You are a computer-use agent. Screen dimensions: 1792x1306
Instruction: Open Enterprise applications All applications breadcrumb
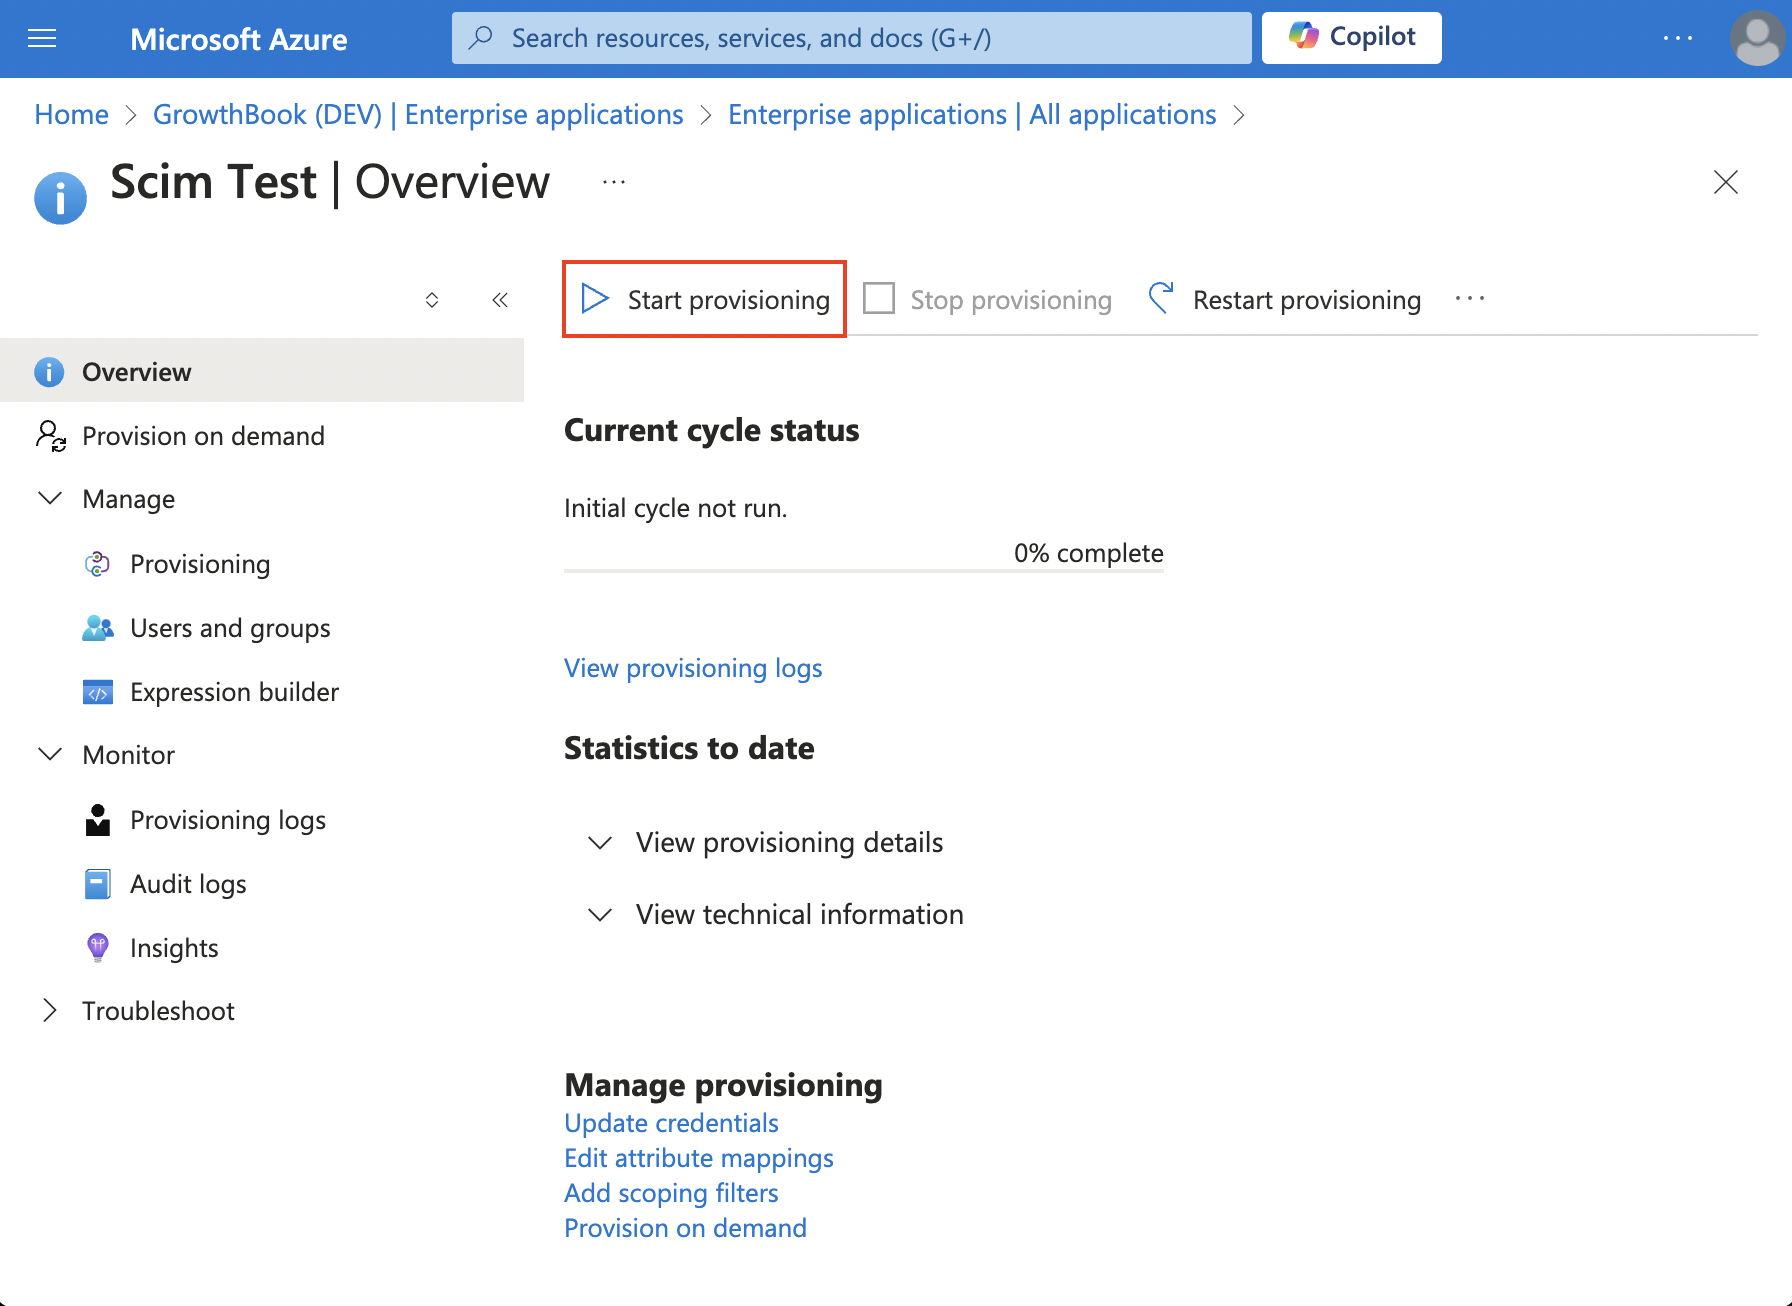972,115
